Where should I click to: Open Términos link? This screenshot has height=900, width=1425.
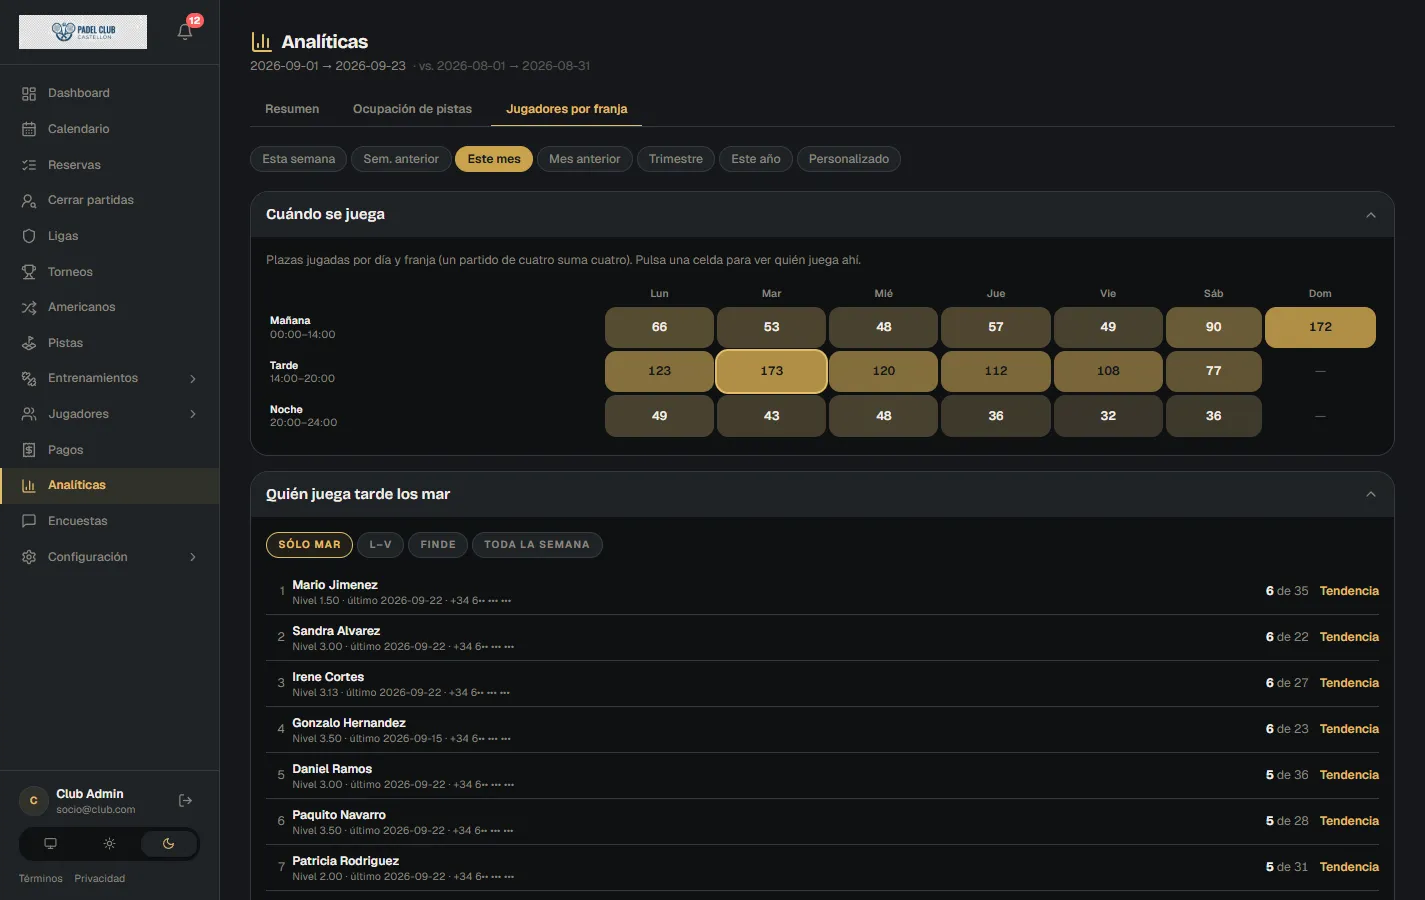41,879
